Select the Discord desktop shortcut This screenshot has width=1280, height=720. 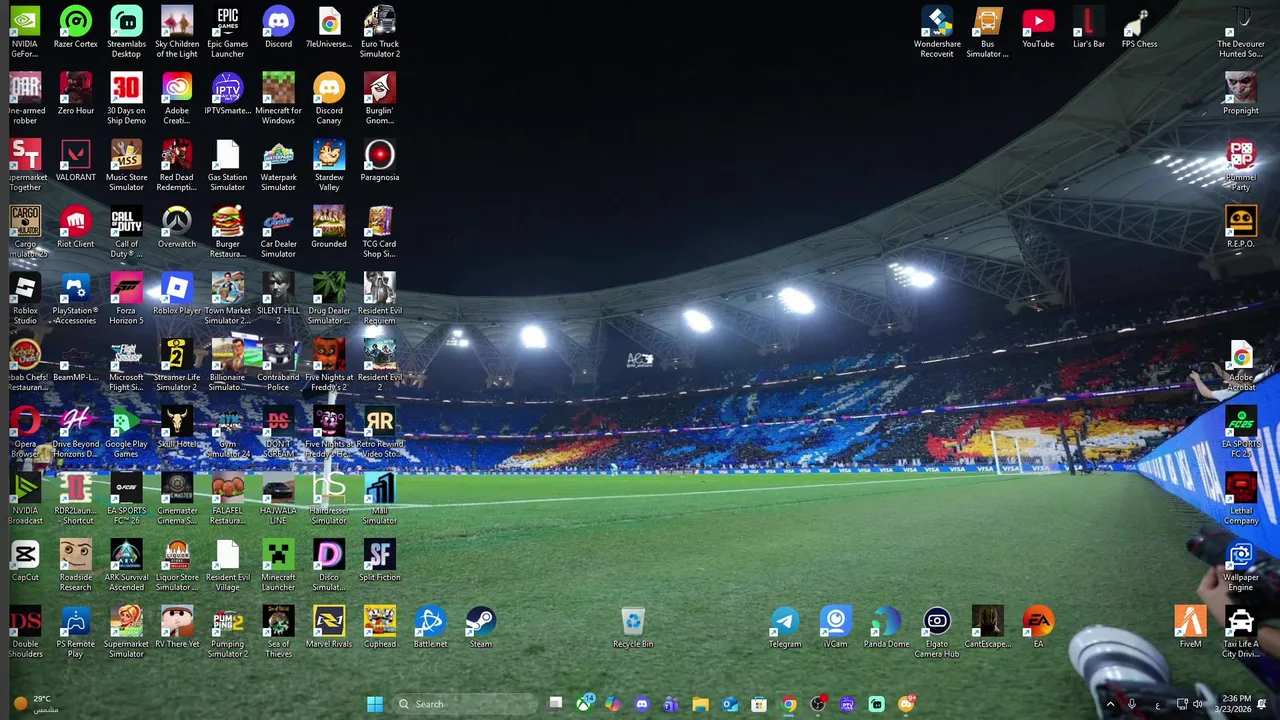coord(278,29)
